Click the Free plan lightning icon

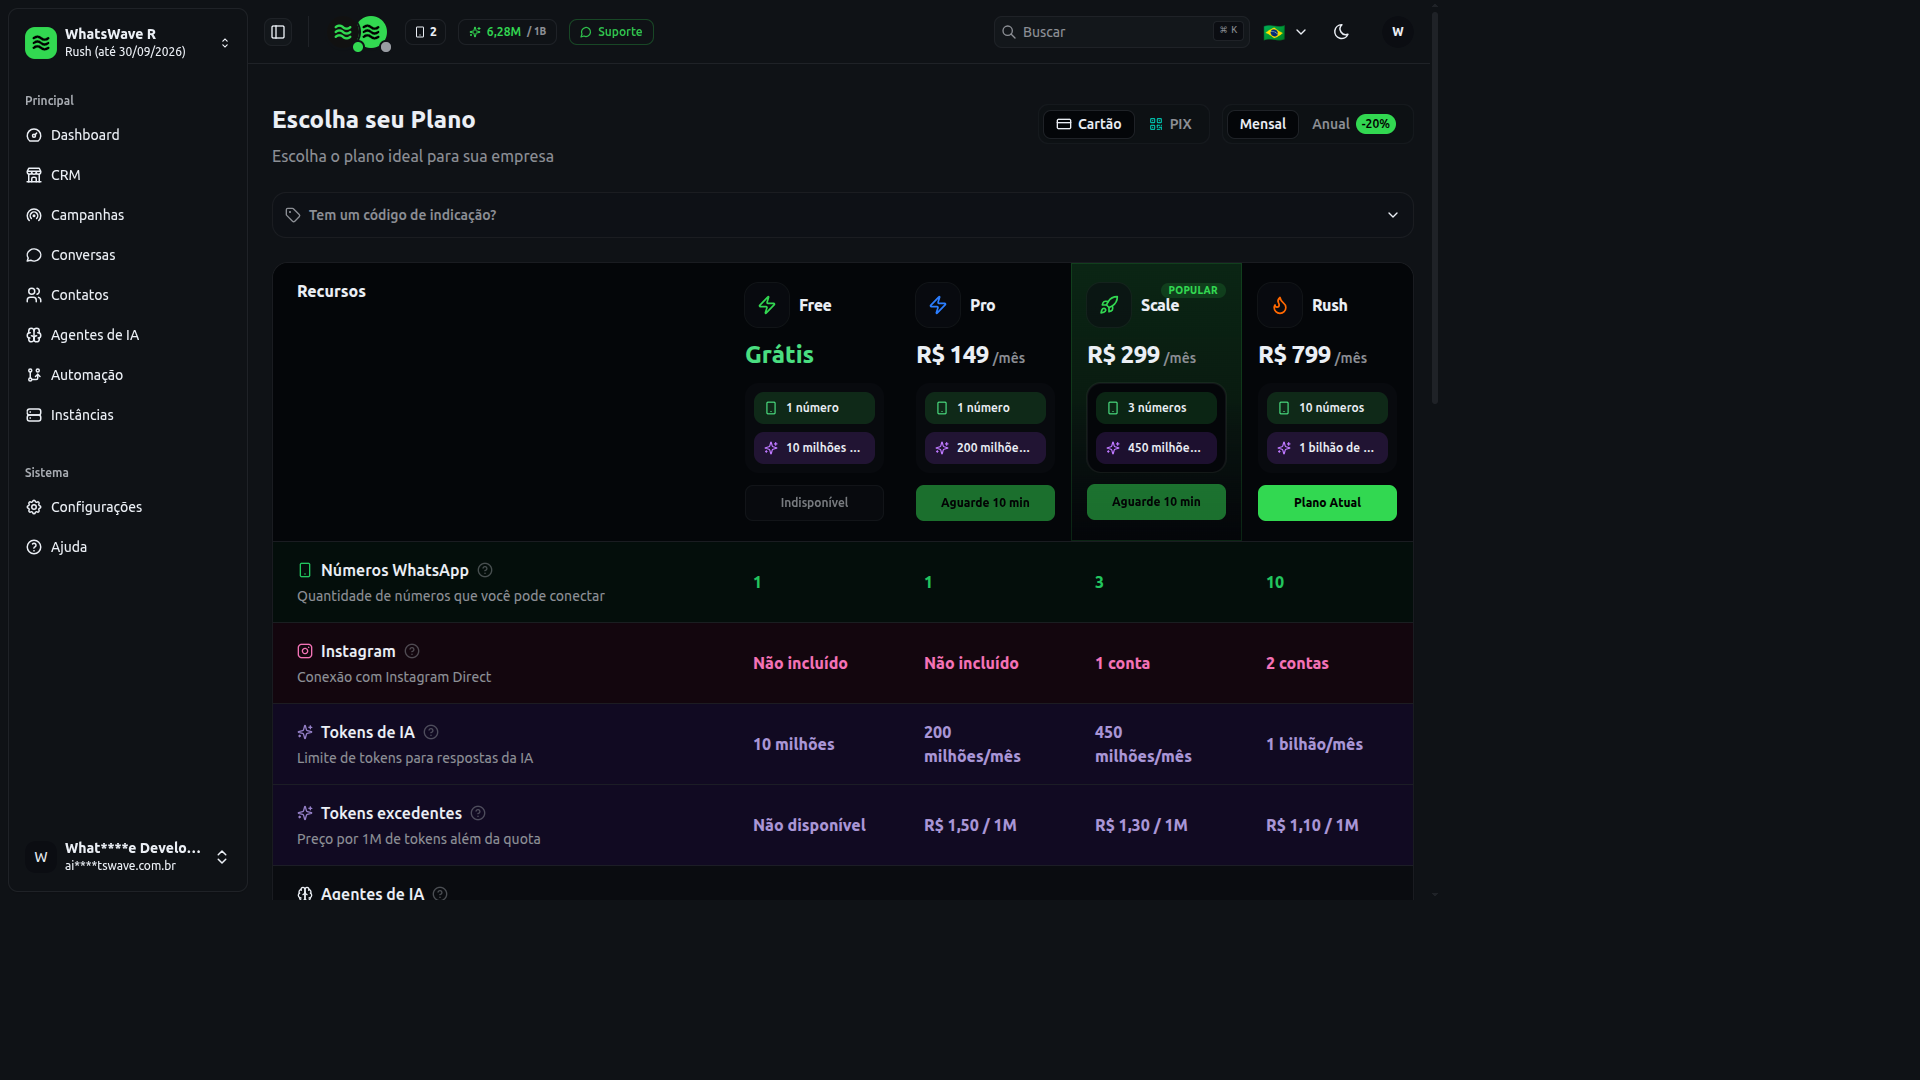767,305
